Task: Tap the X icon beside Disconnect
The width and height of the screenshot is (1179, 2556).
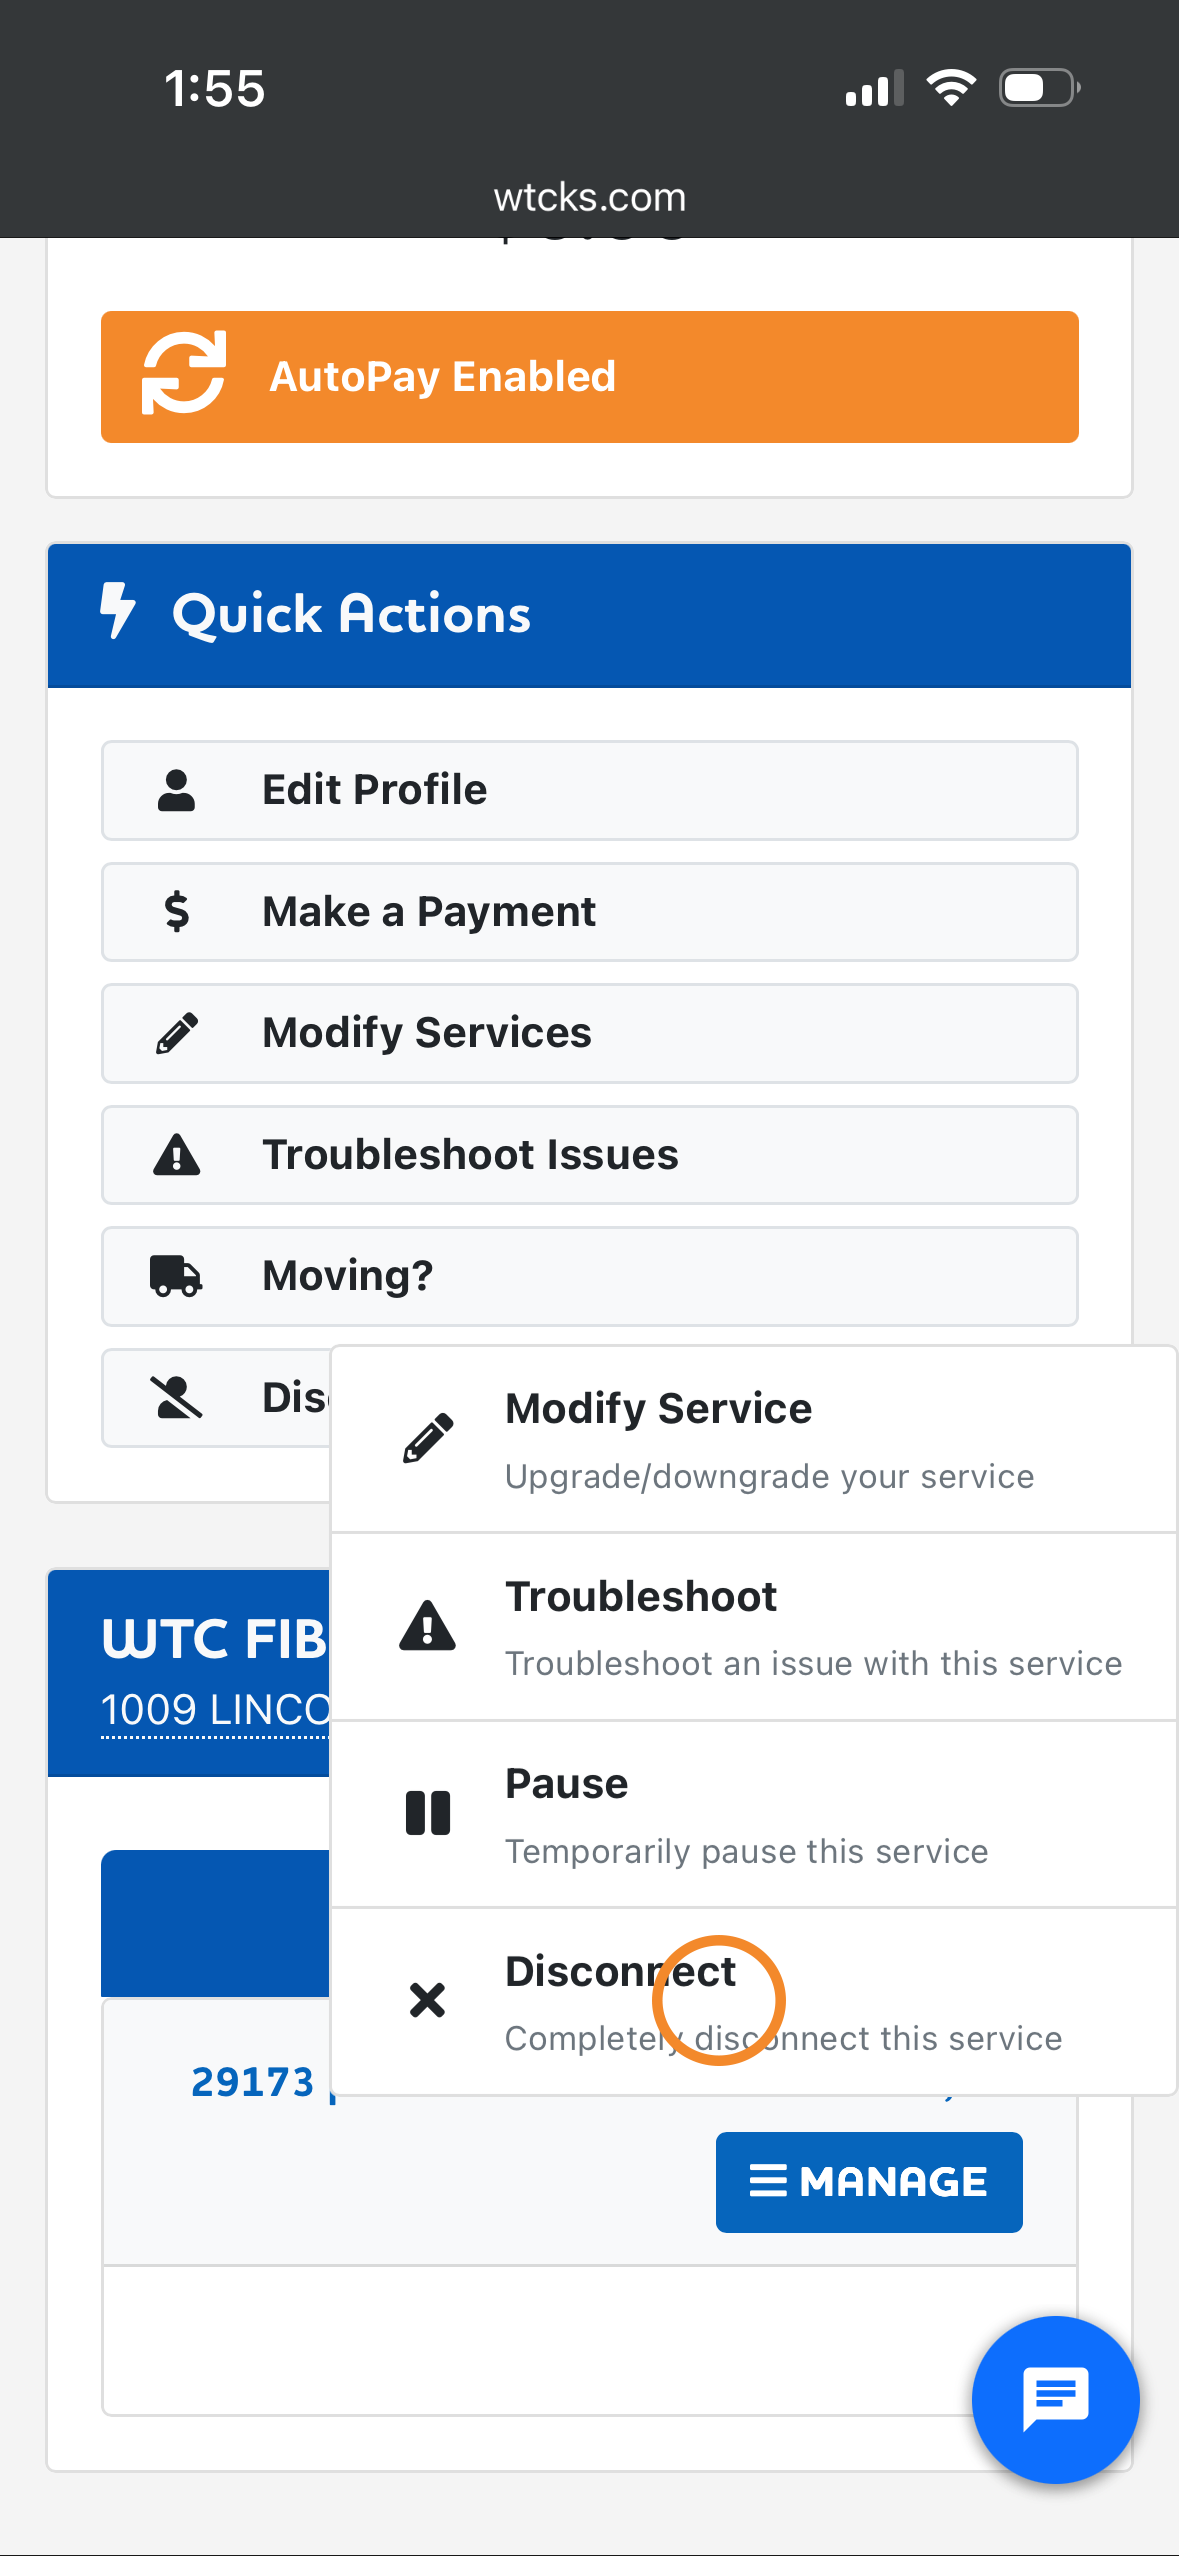Action: (x=428, y=2000)
